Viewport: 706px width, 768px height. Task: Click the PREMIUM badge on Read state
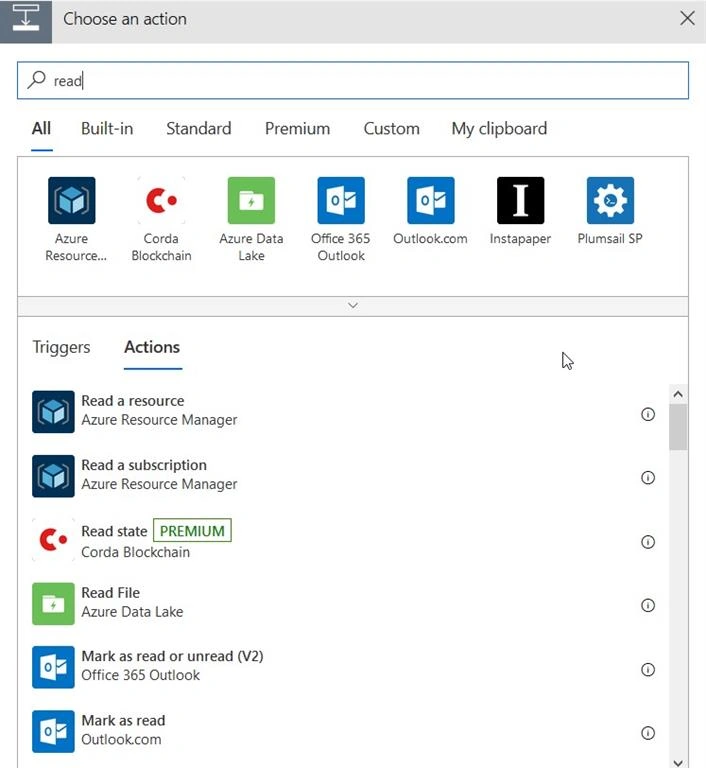coord(192,531)
